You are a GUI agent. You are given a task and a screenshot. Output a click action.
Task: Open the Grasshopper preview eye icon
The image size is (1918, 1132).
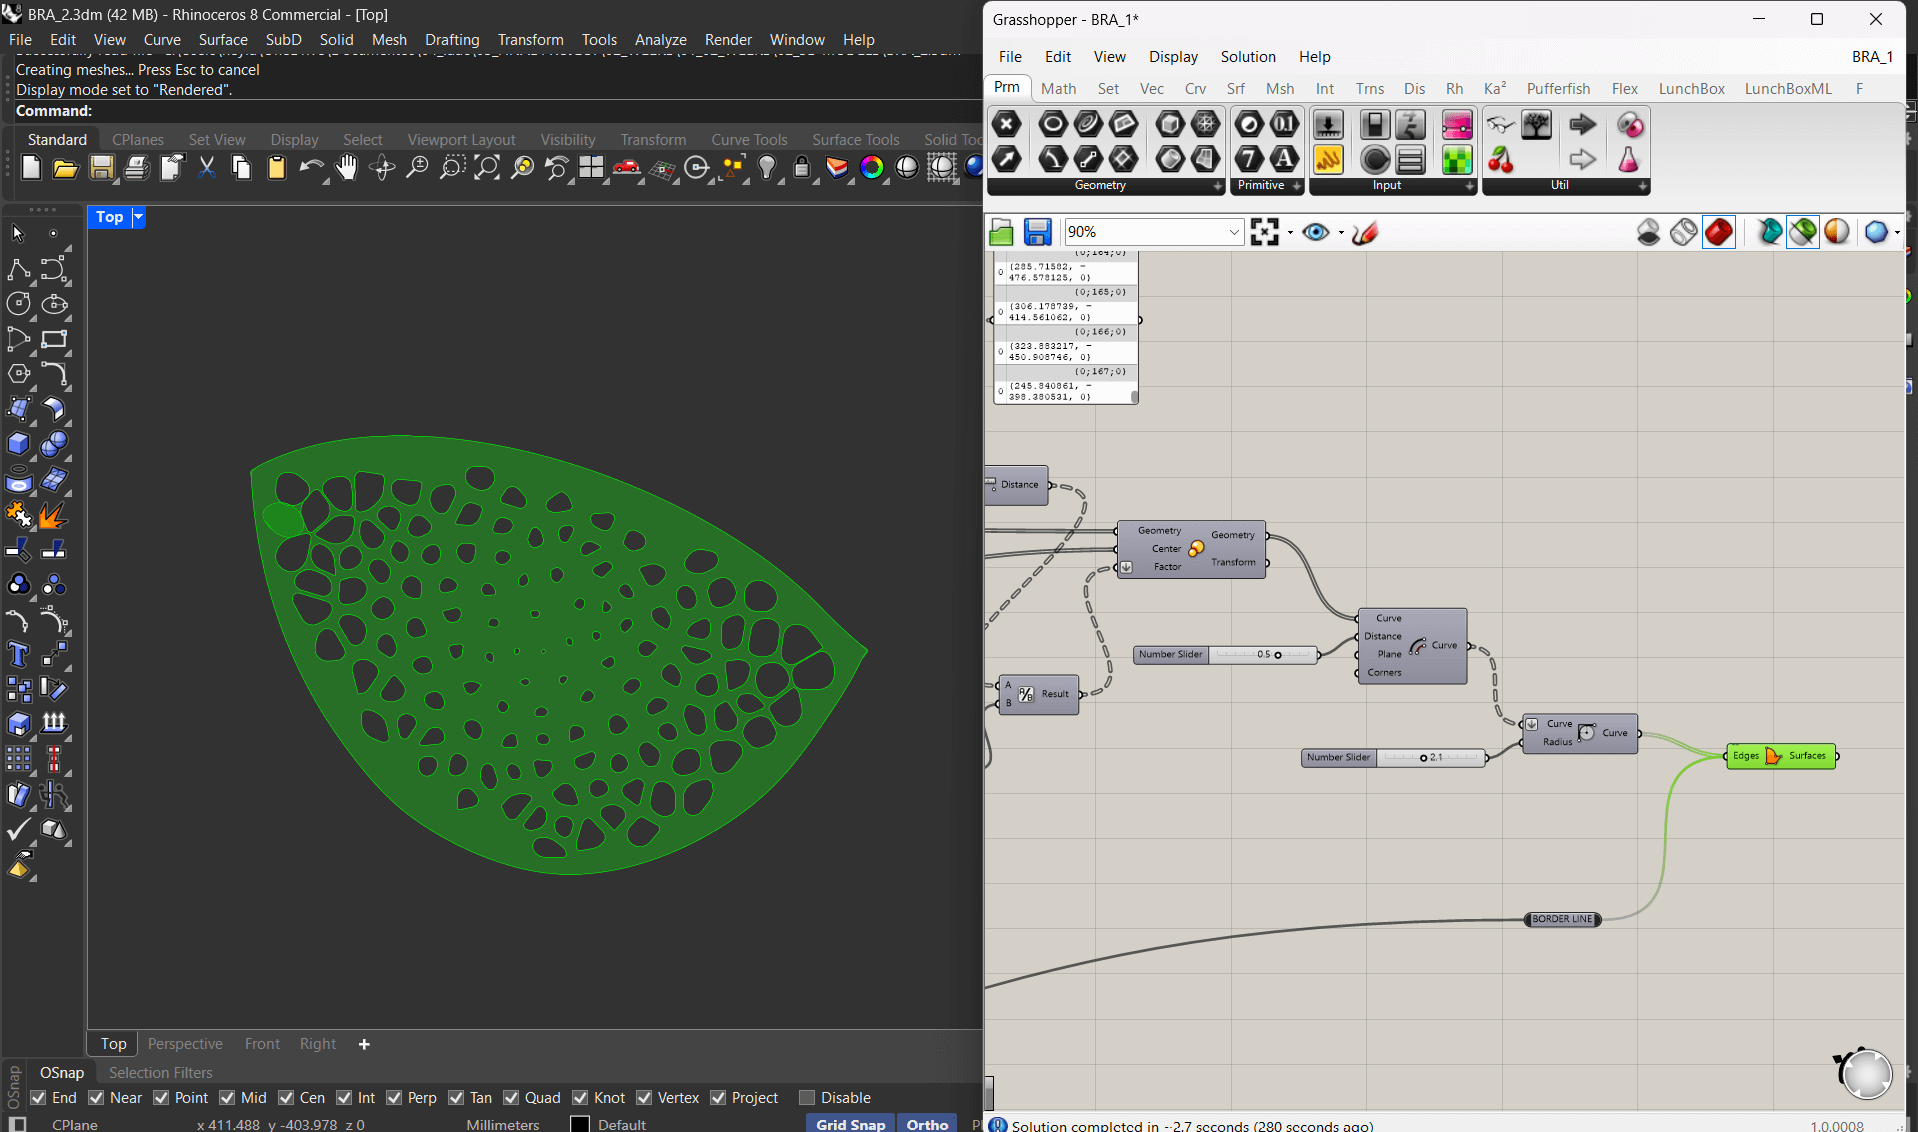(1316, 232)
